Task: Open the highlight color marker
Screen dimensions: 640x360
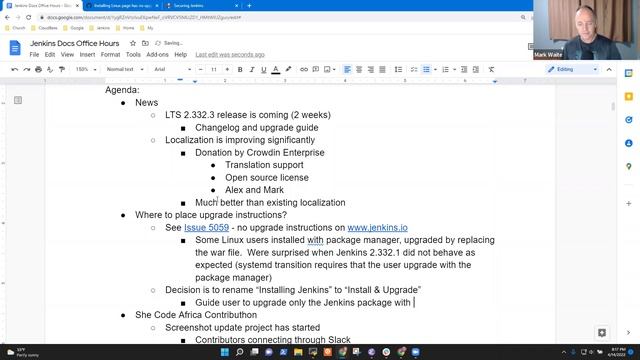Action: pos(288,69)
